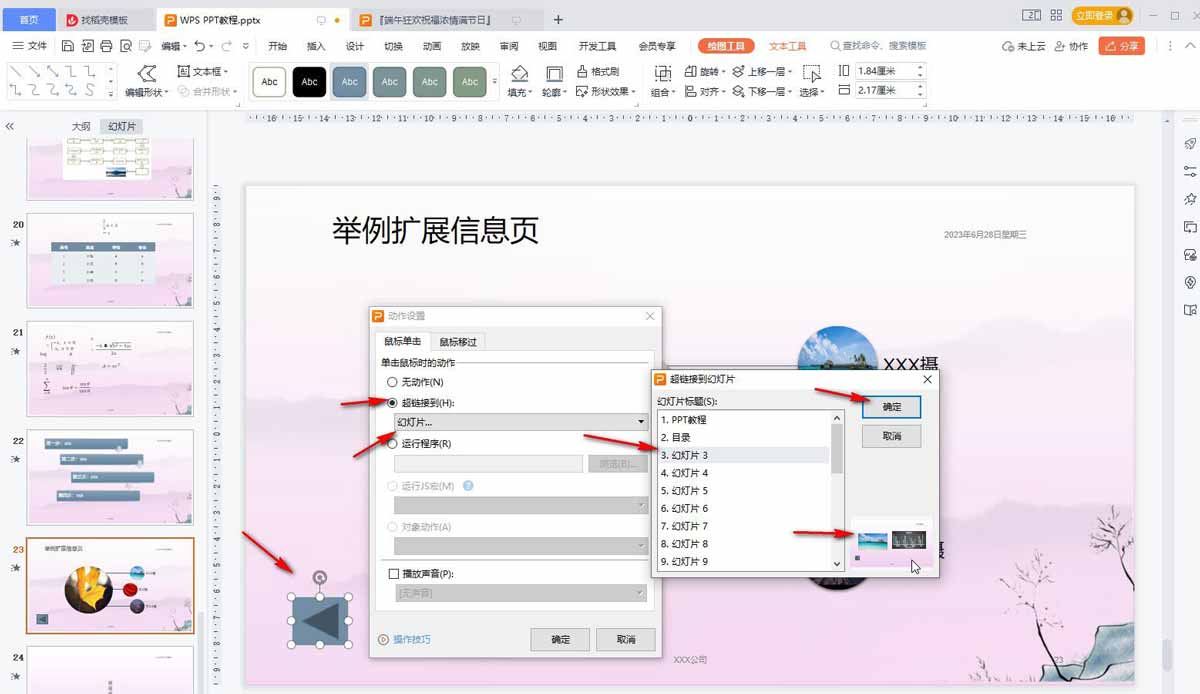Screen dimensions: 1200x694
Task: Click the Save icon in quick toolbar
Action: (x=68, y=46)
